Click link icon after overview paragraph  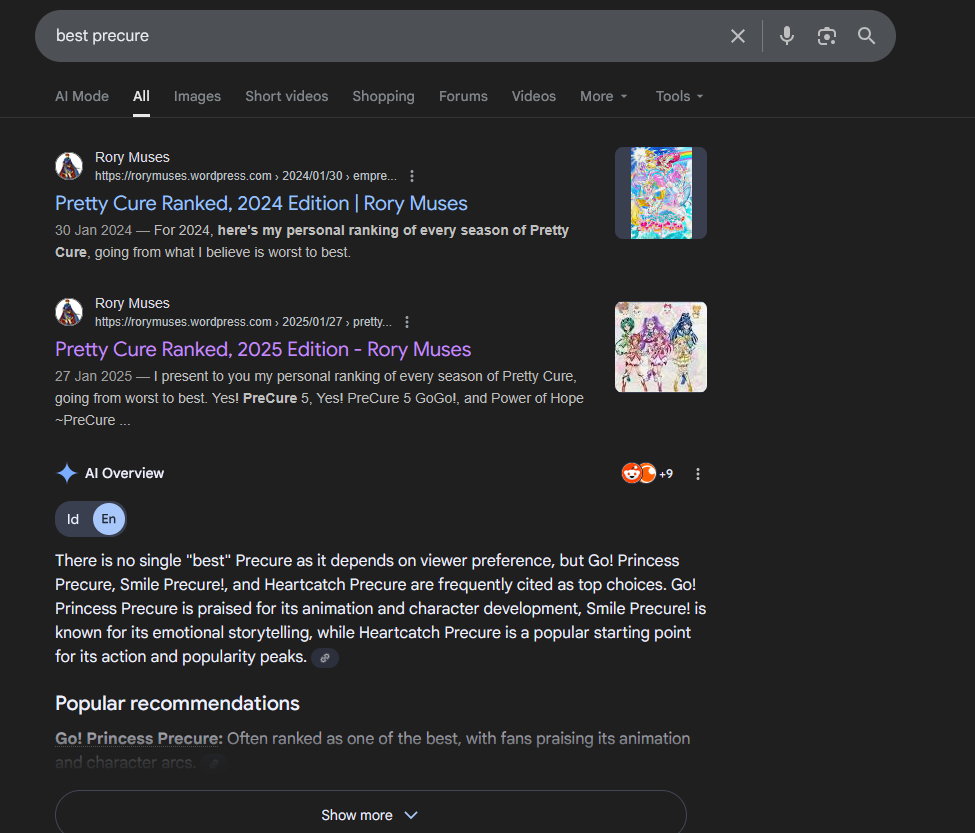pyautogui.click(x=325, y=658)
